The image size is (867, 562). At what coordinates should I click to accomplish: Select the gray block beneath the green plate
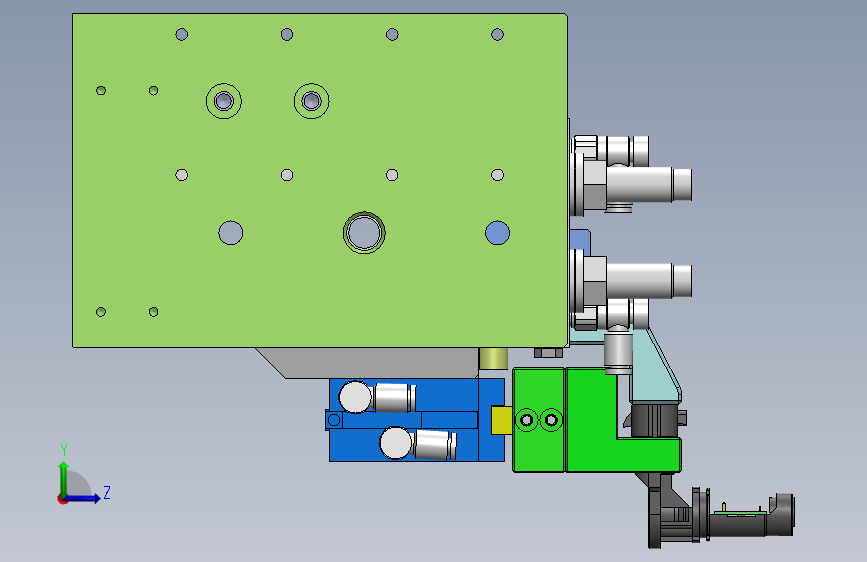(368, 363)
